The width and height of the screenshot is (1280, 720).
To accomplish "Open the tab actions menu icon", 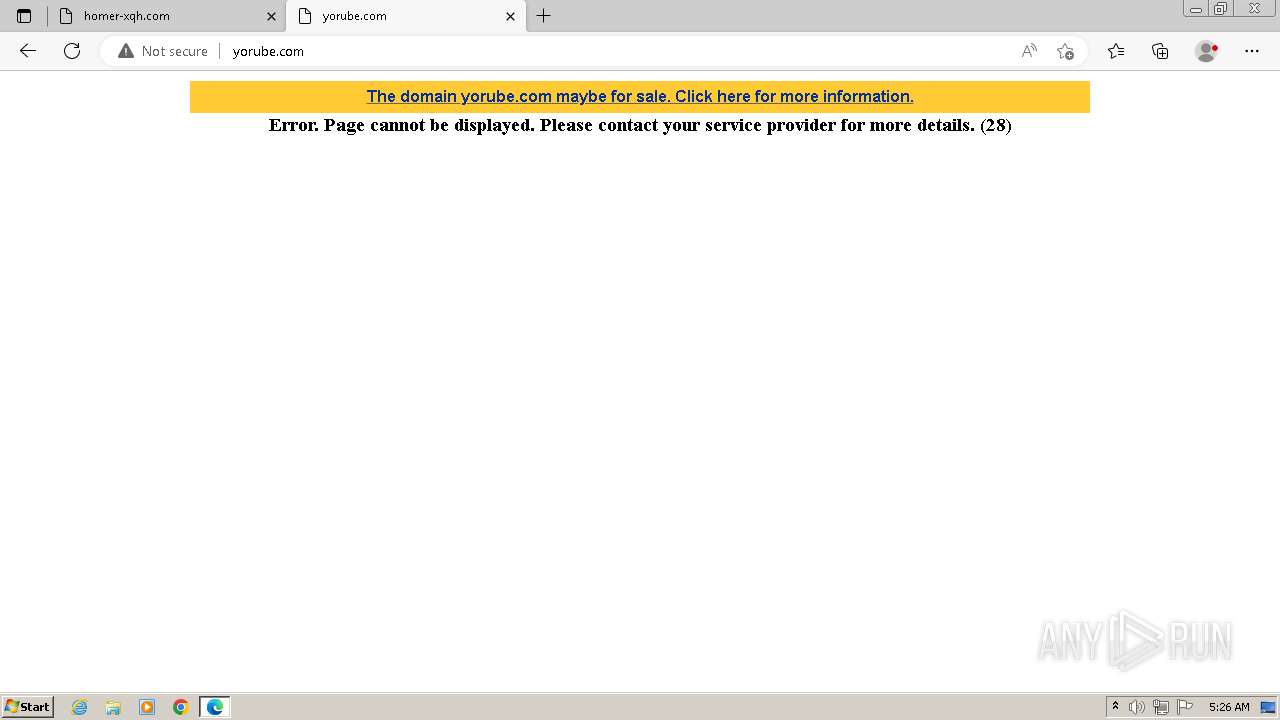I will click(x=24, y=16).
